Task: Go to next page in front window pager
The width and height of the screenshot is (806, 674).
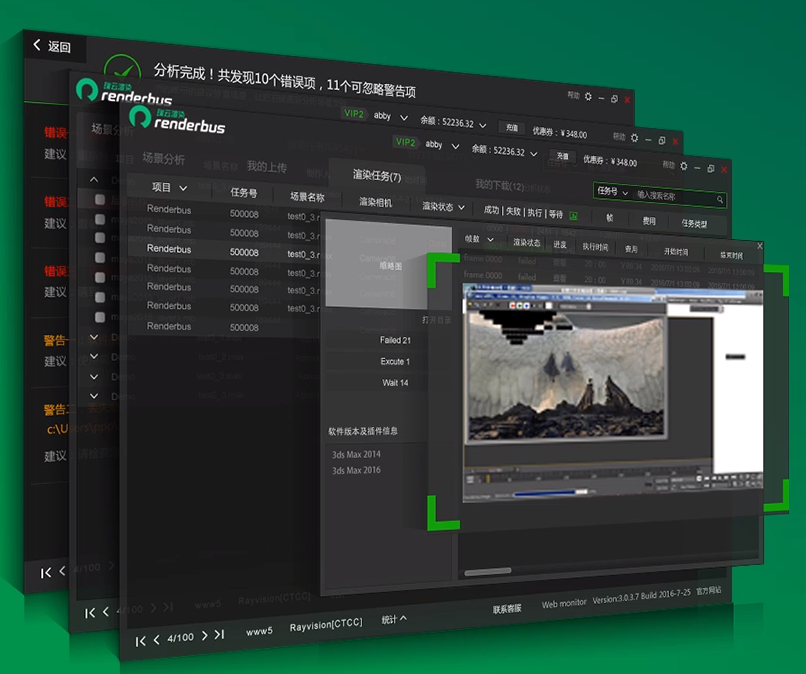Action: [204, 635]
